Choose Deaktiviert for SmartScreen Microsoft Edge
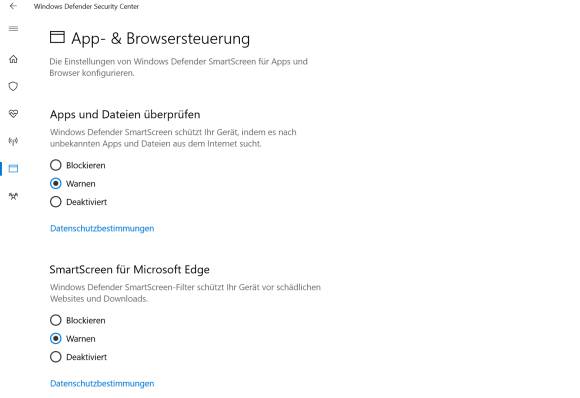 click(78, 357)
